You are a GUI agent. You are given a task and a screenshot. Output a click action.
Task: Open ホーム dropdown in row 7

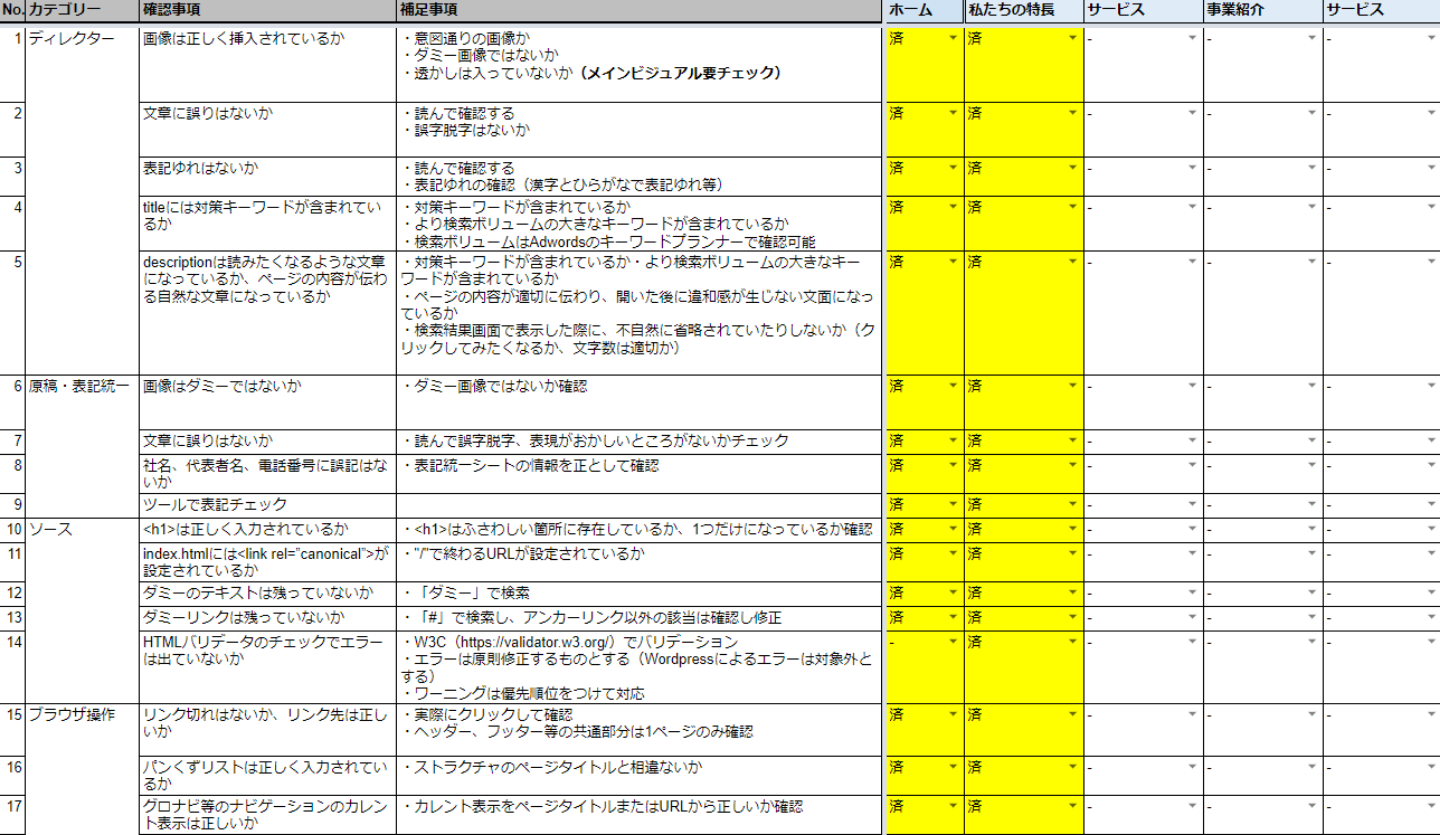point(952,441)
